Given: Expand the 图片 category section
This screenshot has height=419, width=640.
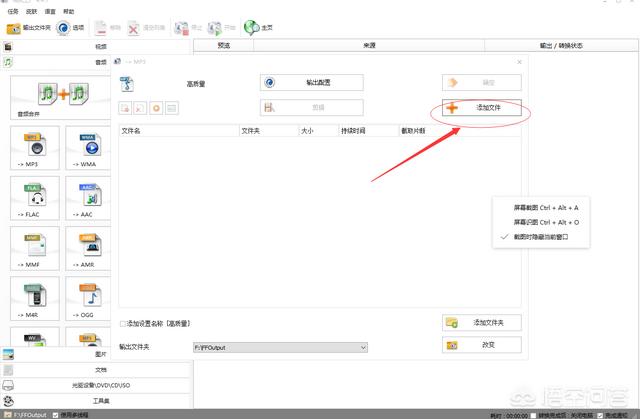Looking at the screenshot, I should pyautogui.click(x=100, y=354).
